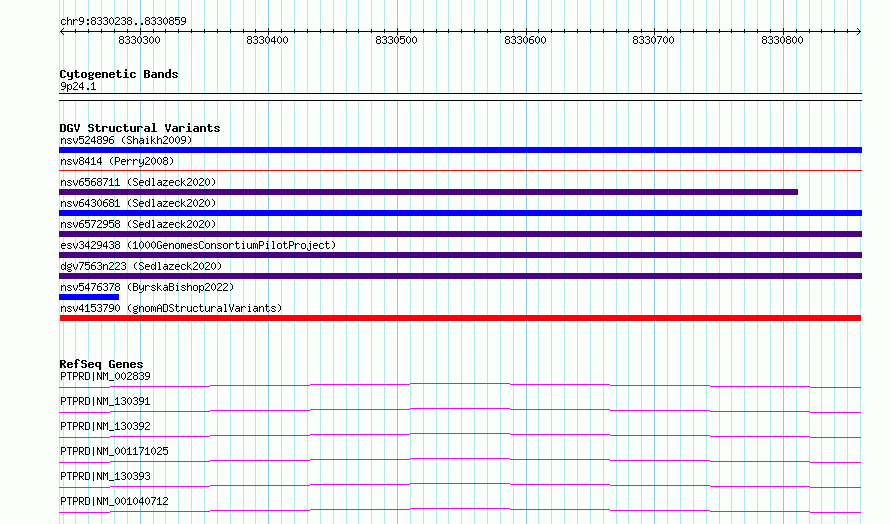Open variant dgv7563n223 (Sedlazeck2020) label

[x=141, y=266]
